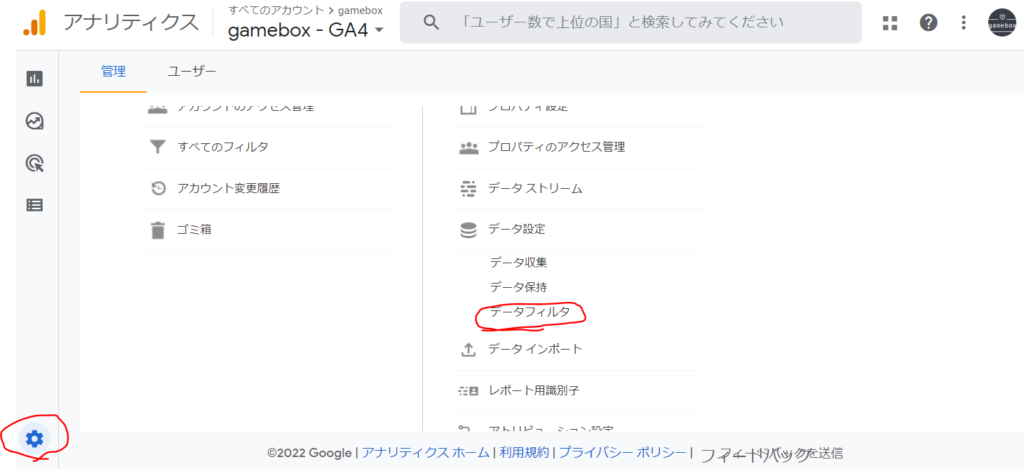Collapse the データ設定 section
1024x469 pixels.
point(516,229)
